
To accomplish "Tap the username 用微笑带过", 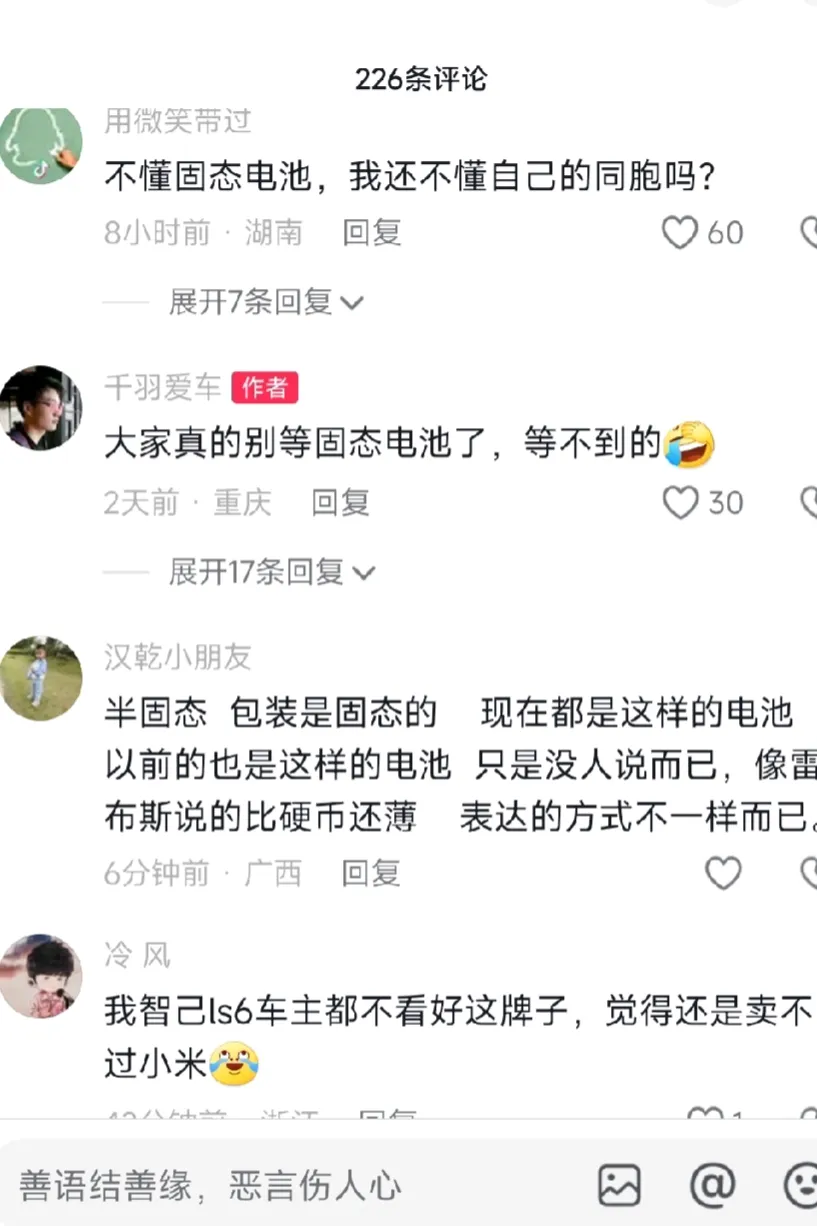I will pyautogui.click(x=178, y=121).
